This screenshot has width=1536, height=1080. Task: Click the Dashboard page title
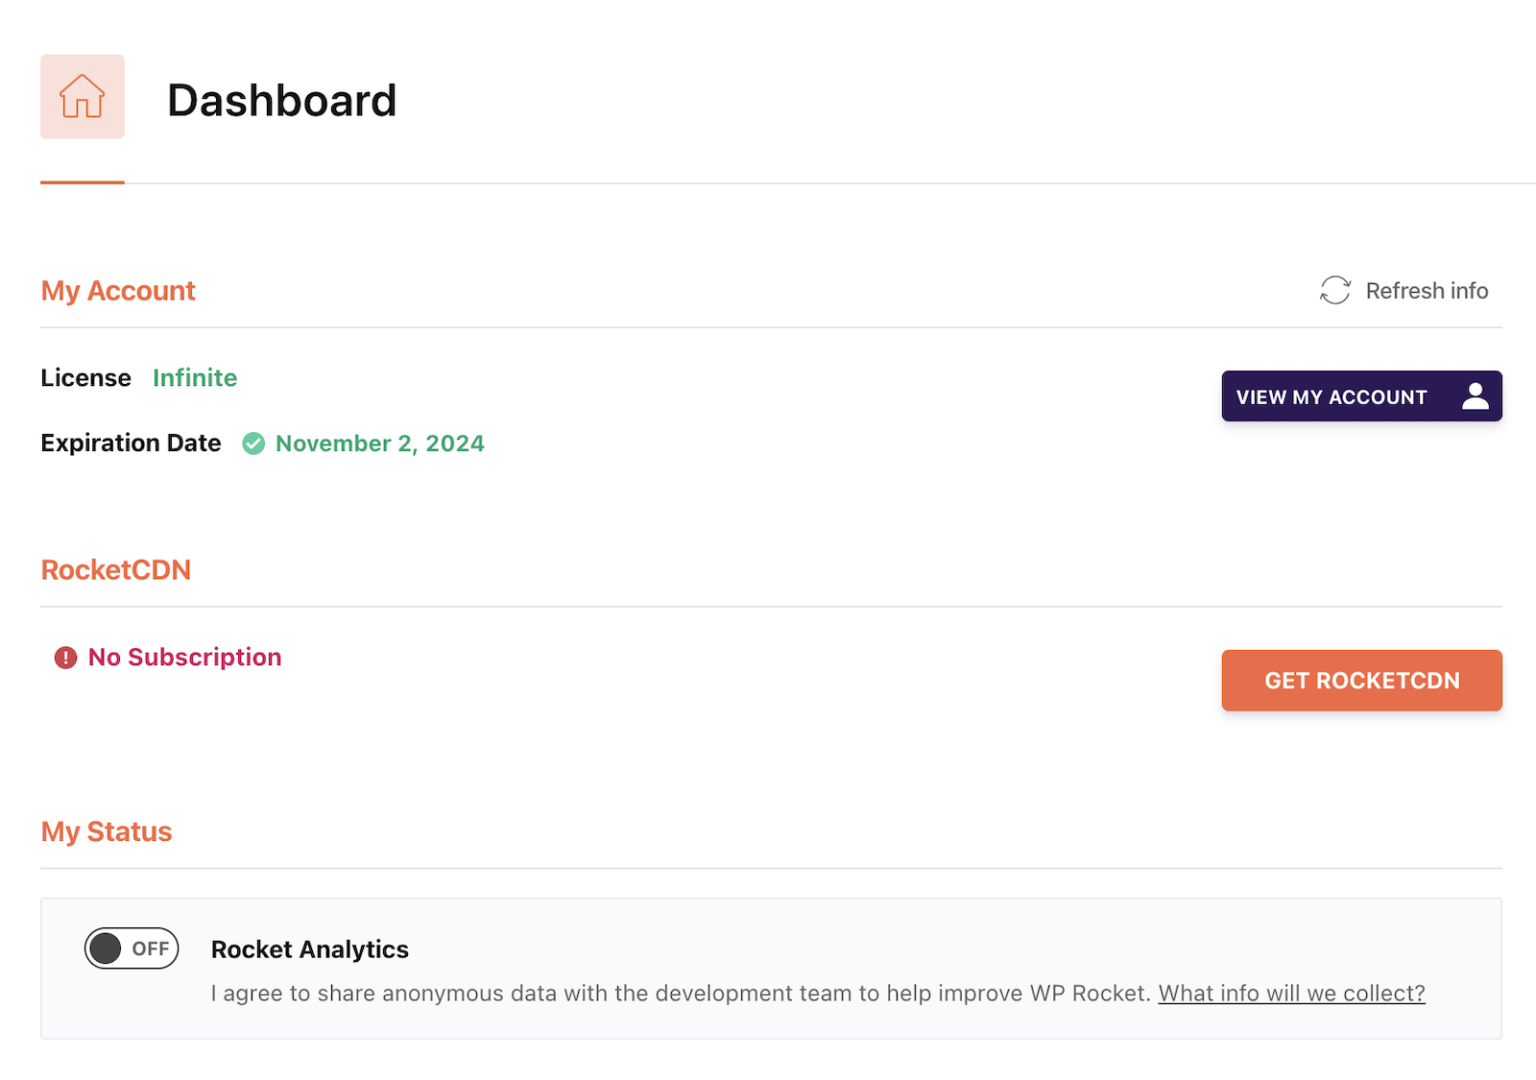click(x=282, y=101)
